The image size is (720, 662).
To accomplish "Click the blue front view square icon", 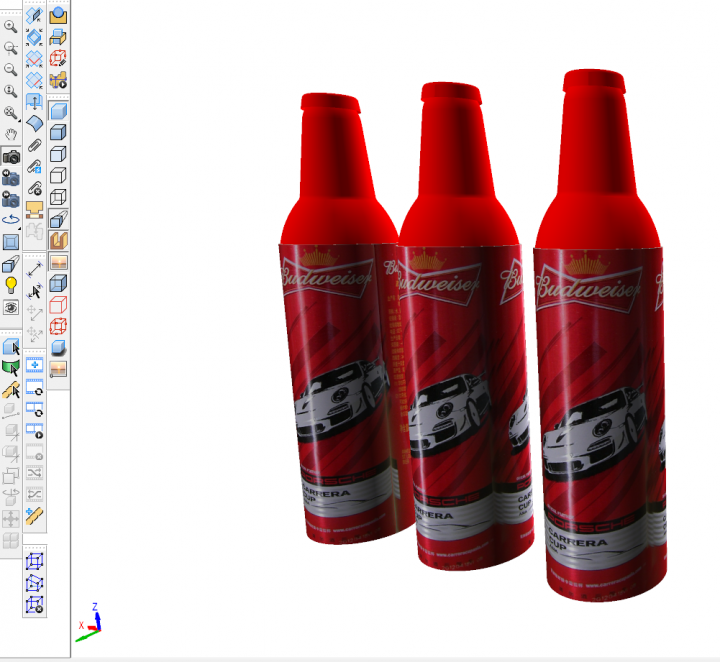I will 11,241.
